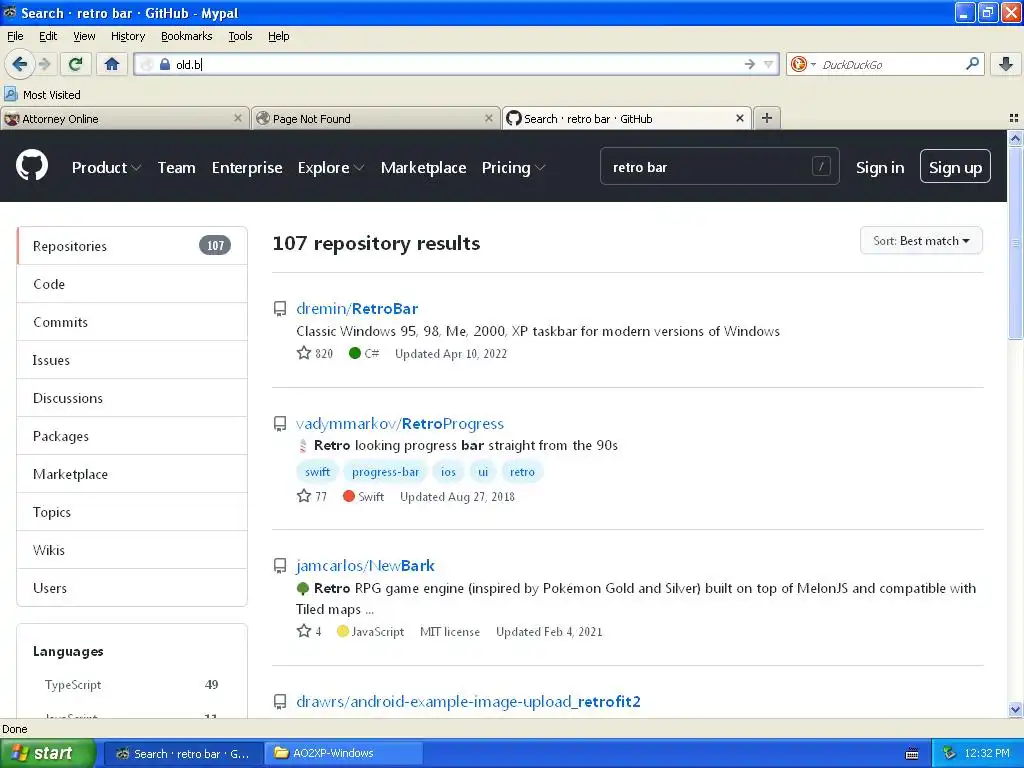Open the File menu

tap(15, 36)
